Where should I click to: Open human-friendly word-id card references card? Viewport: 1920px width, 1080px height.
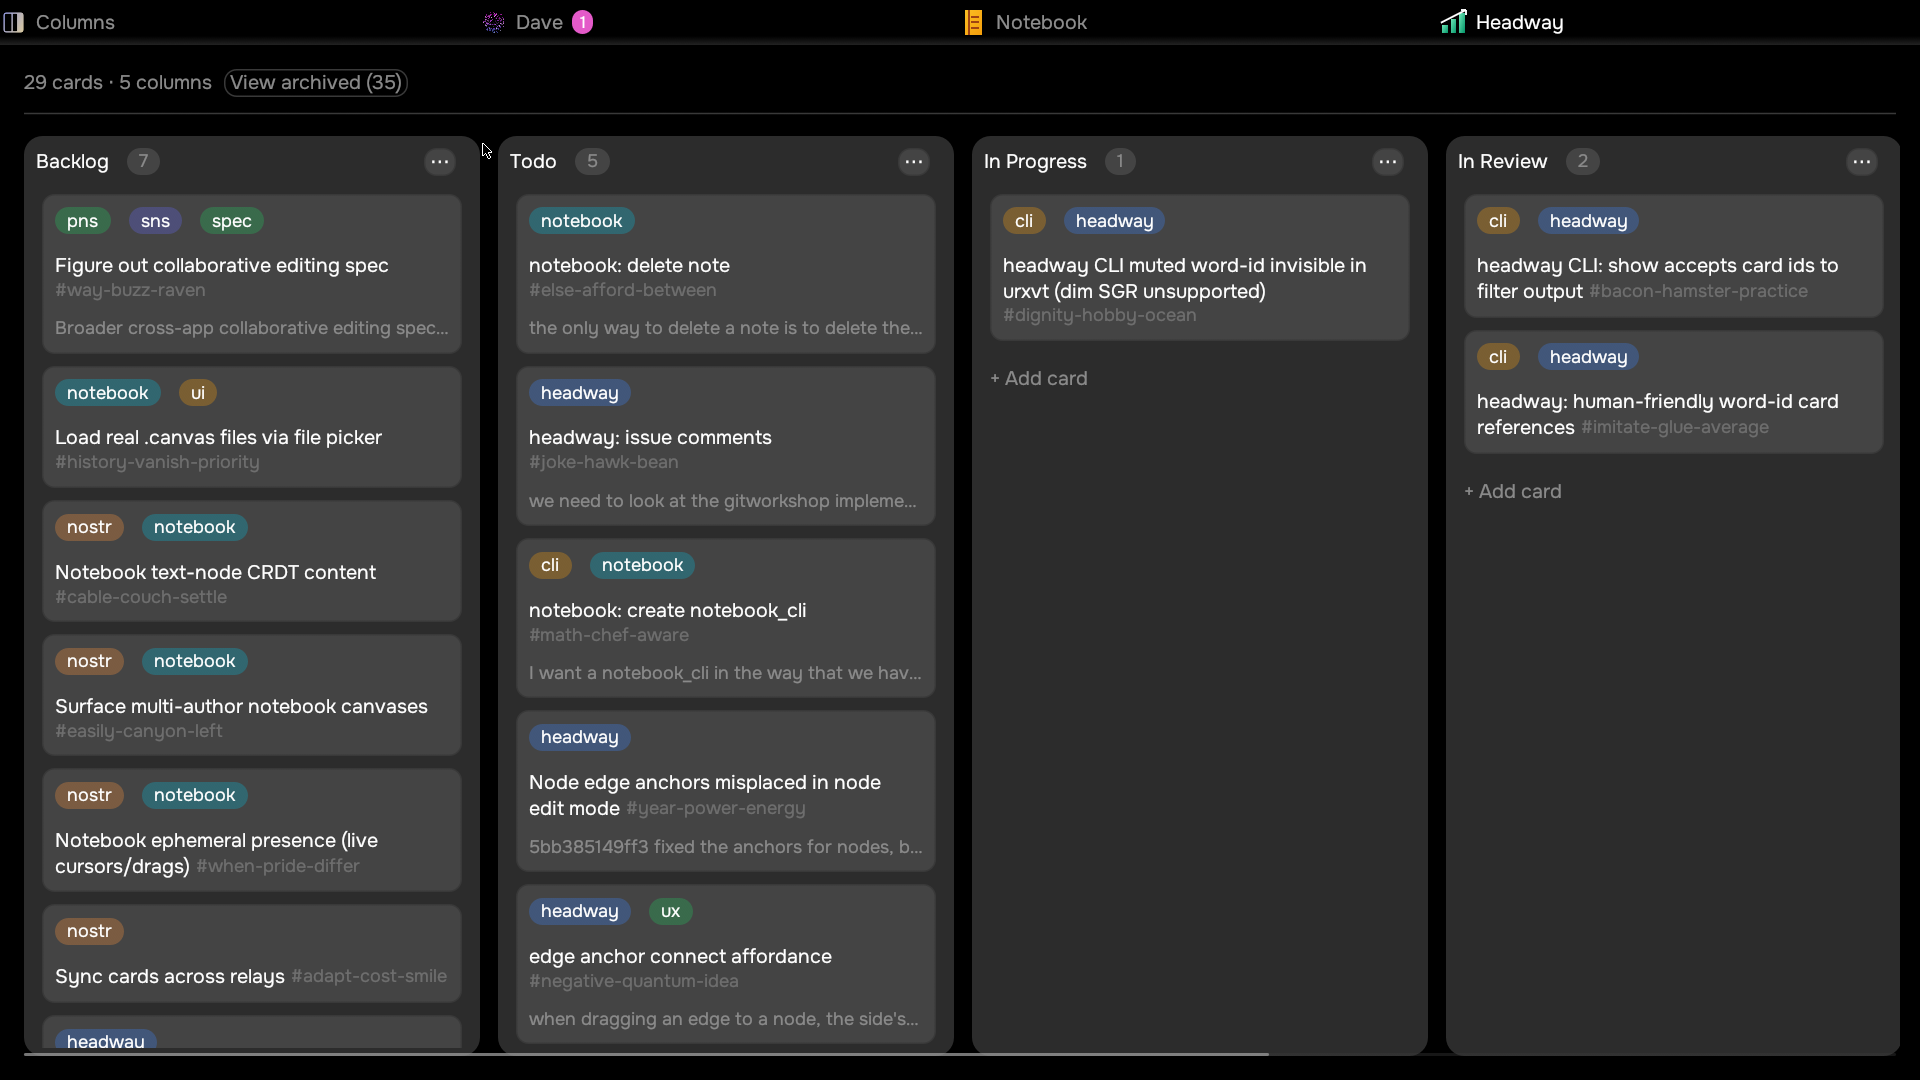[1674, 392]
